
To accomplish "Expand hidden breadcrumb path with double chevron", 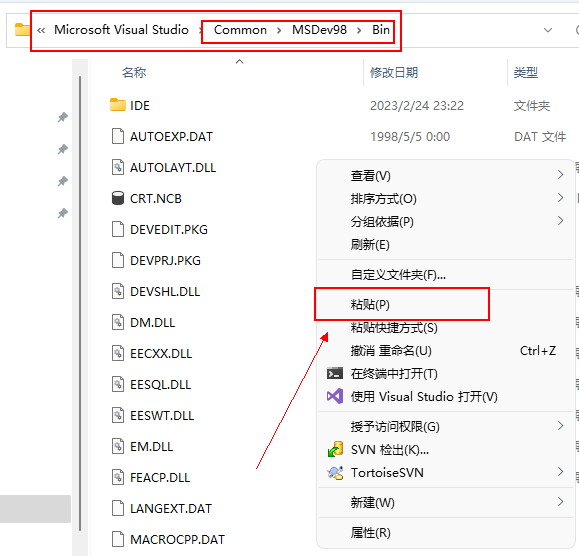I will pos(41,30).
